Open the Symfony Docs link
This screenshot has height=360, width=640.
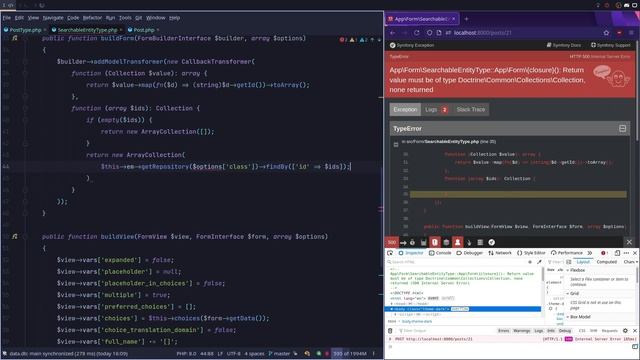[564, 45]
